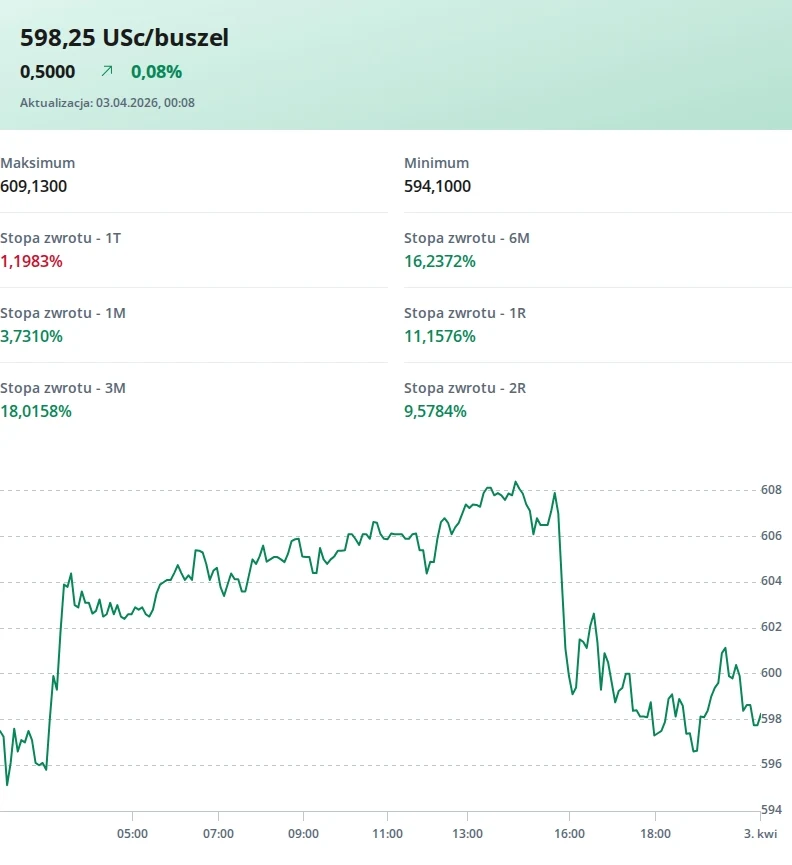Click the 608 price axis label

pos(770,490)
